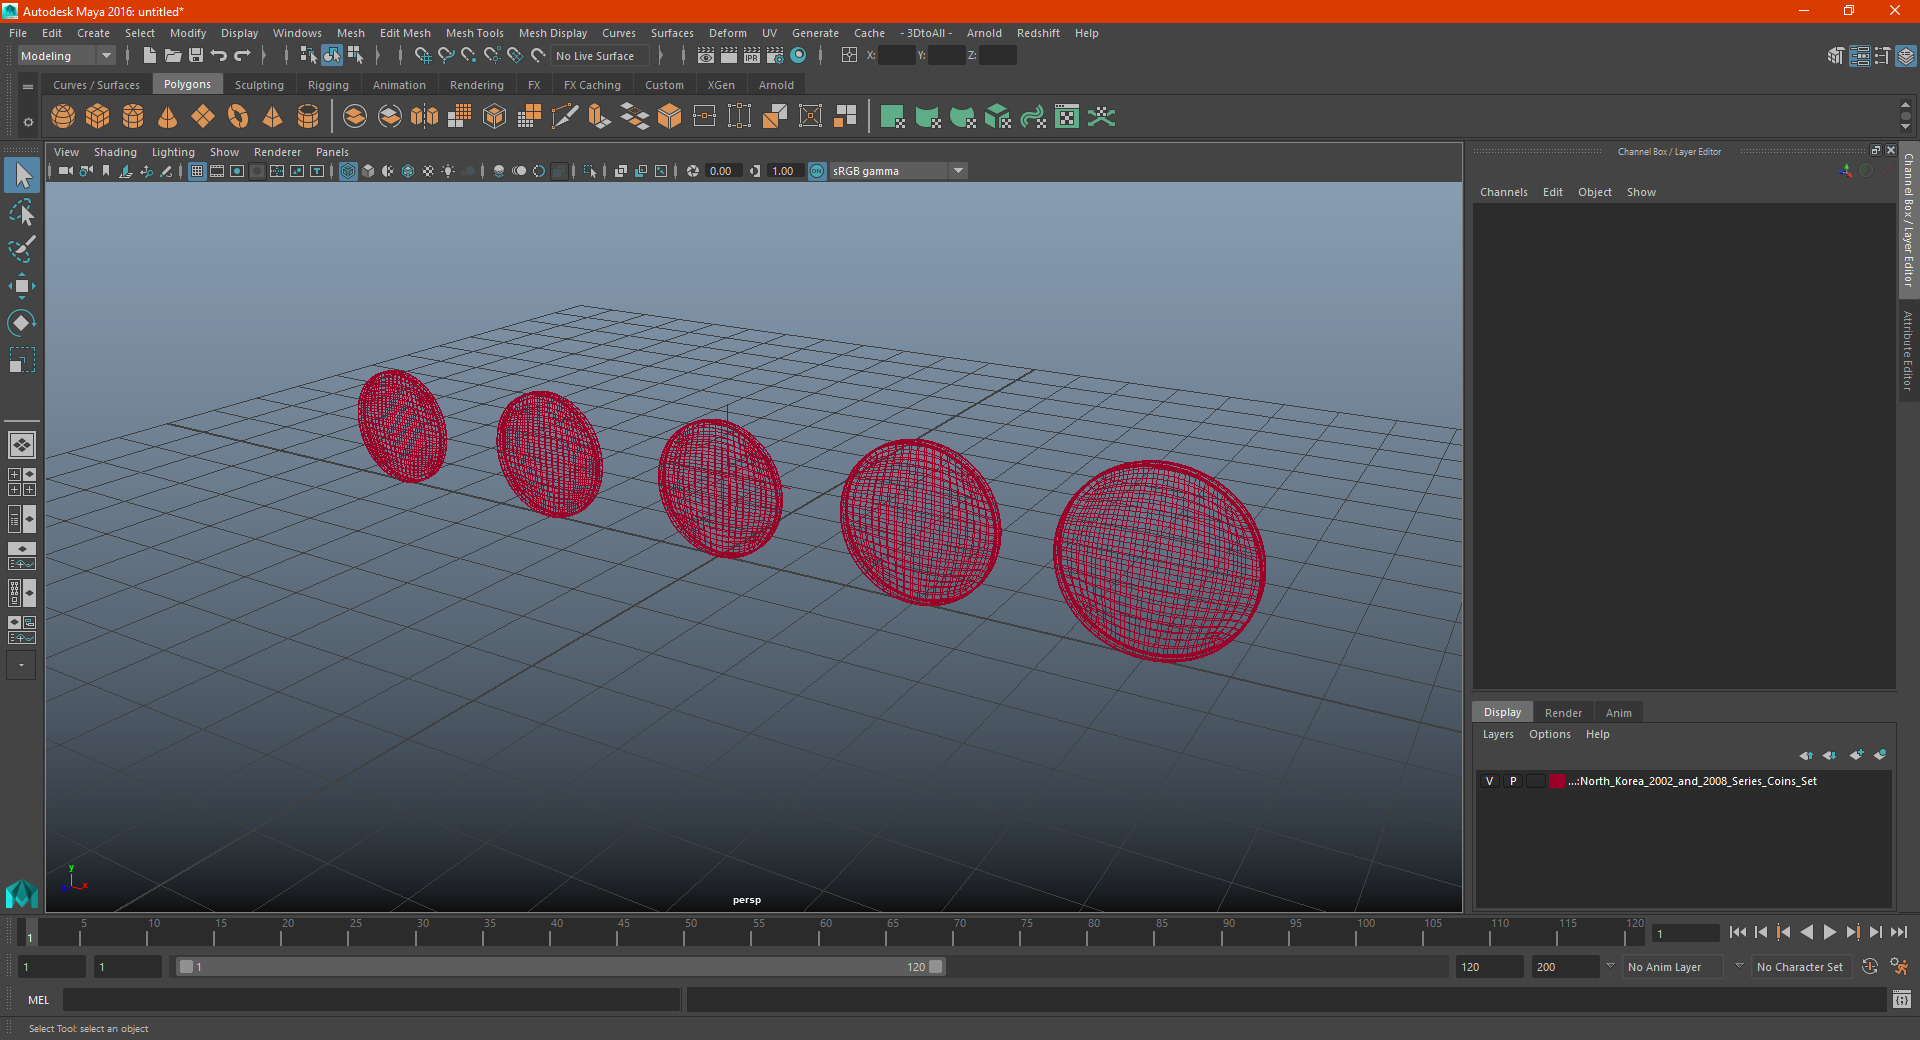Click the Redo arrow icon
The height and width of the screenshot is (1040, 1920).
(242, 56)
